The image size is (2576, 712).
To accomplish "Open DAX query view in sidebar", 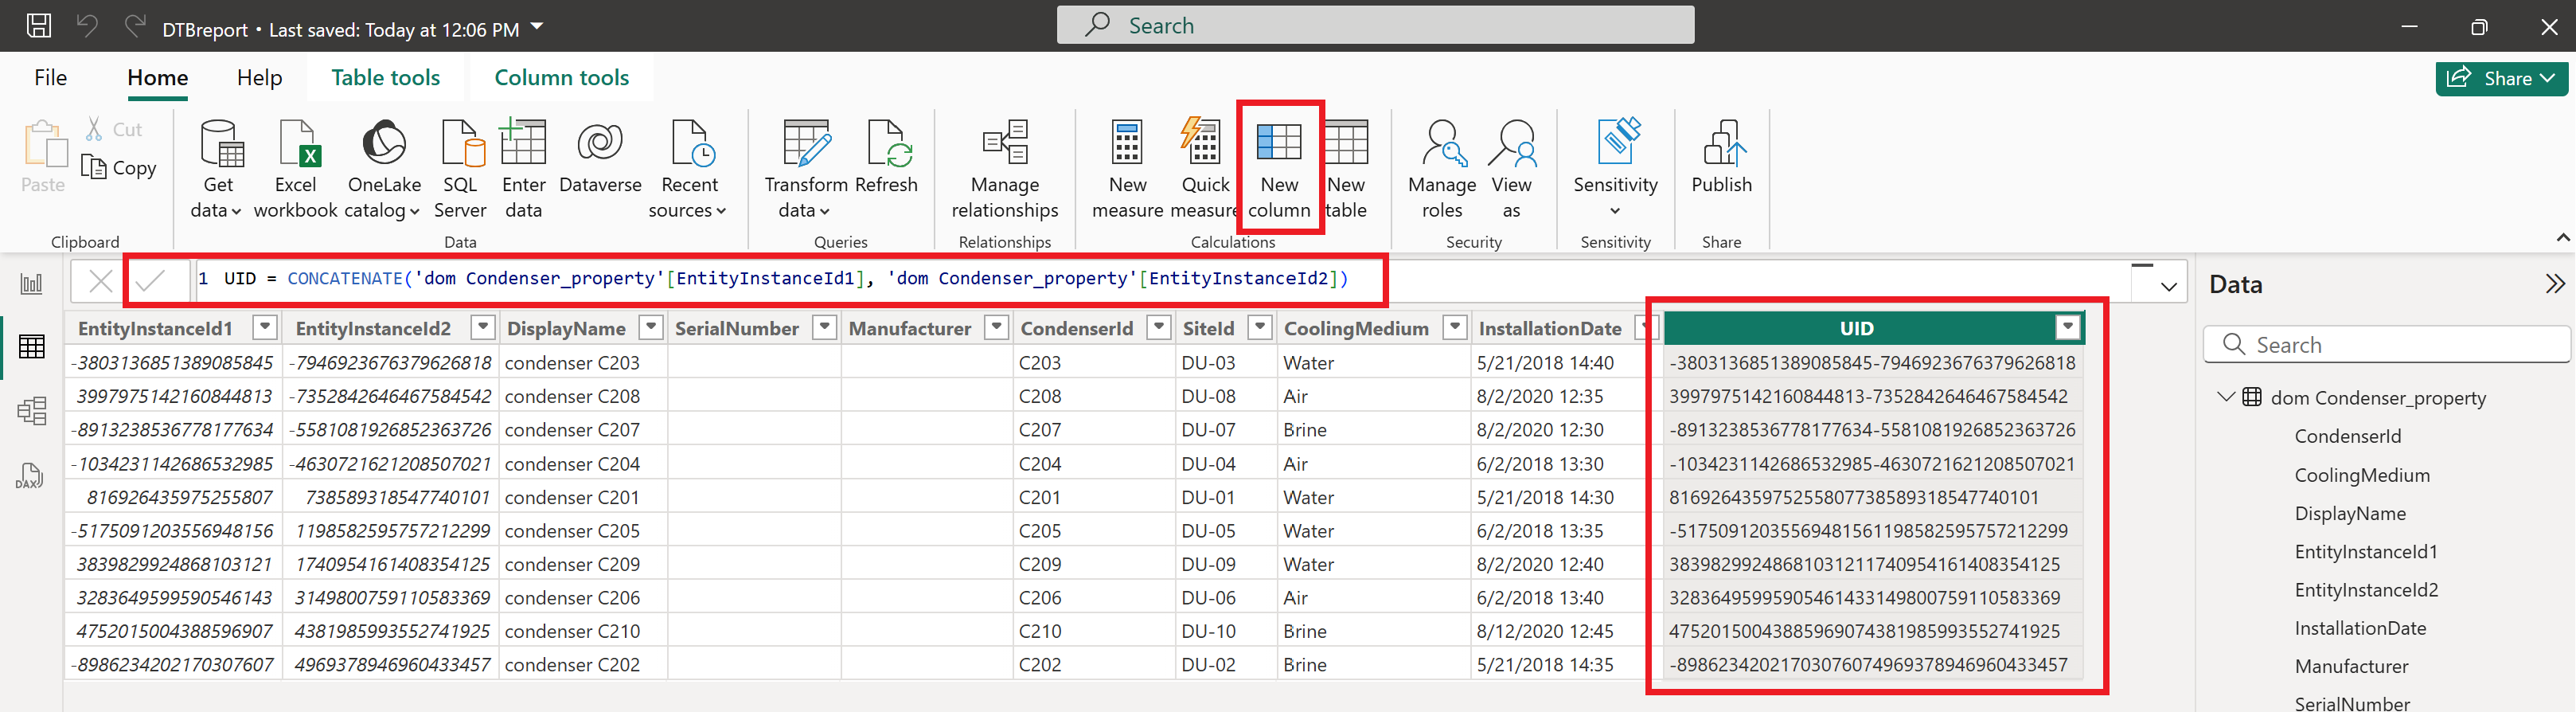I will (x=30, y=475).
